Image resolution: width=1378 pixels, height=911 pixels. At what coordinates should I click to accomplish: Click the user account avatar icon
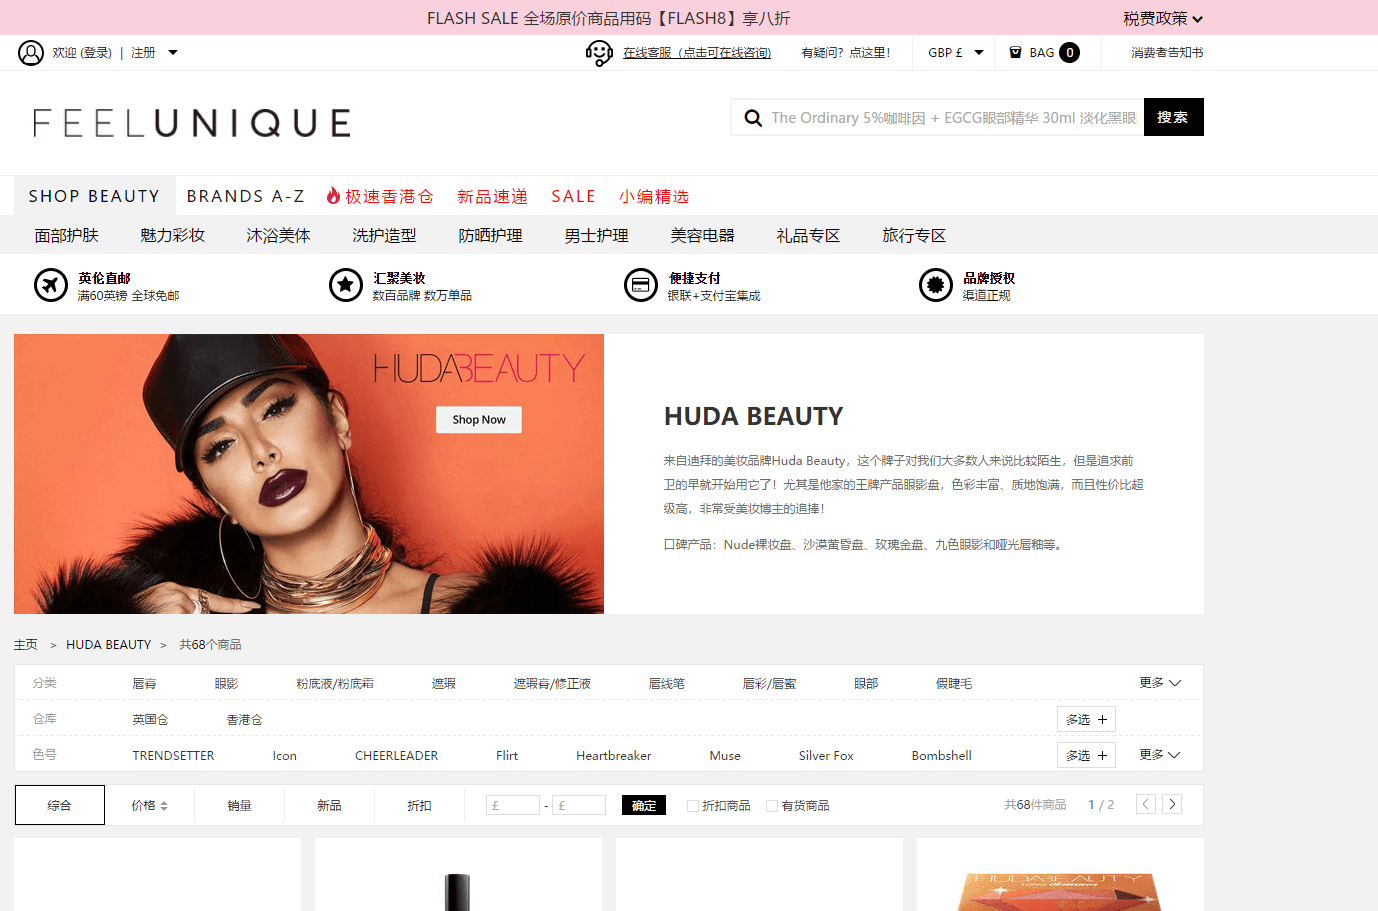click(x=31, y=53)
